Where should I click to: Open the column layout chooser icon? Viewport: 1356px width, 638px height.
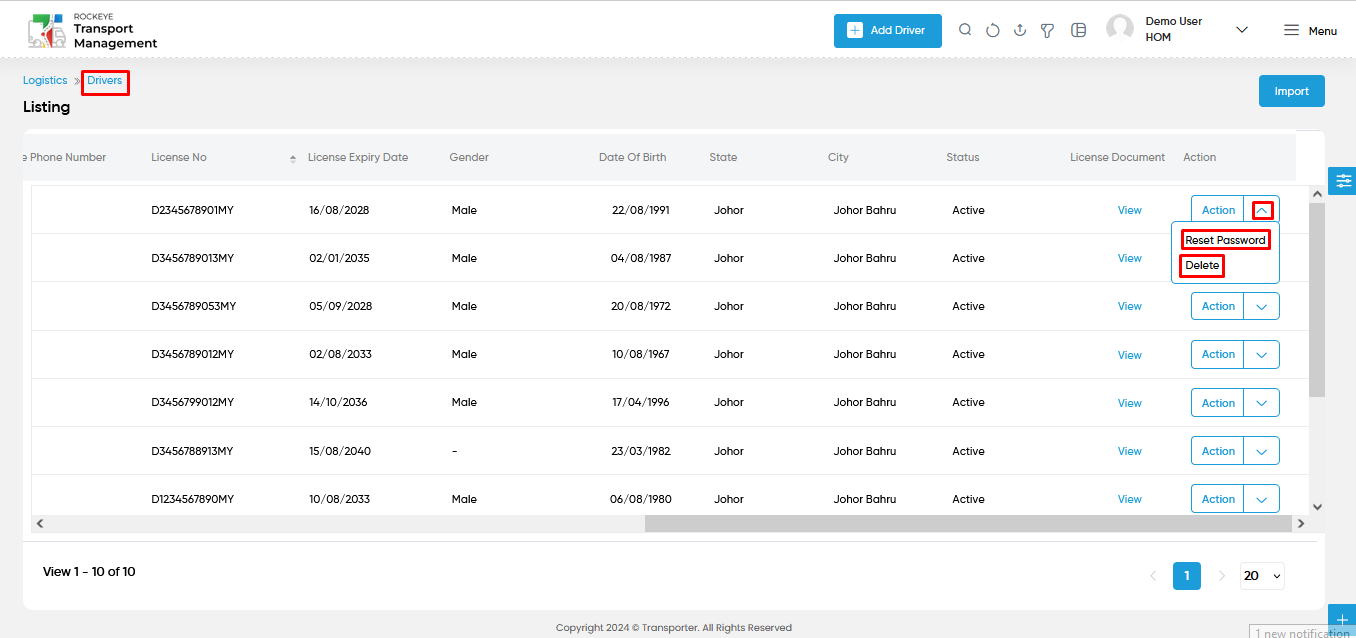(x=1078, y=30)
